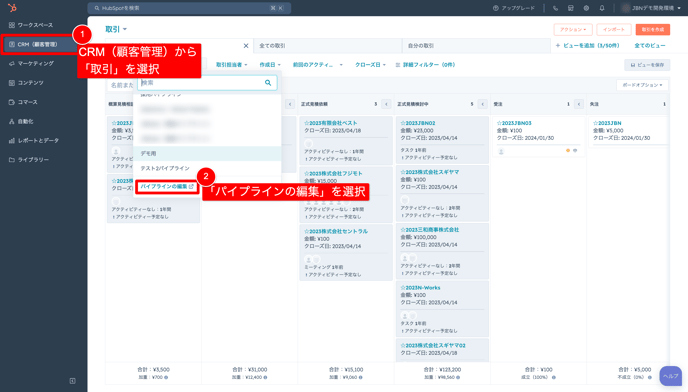The height and width of the screenshot is (392, 688).
Task: Open the ☆2023JBN03 deal
Action: pyautogui.click(x=514, y=123)
